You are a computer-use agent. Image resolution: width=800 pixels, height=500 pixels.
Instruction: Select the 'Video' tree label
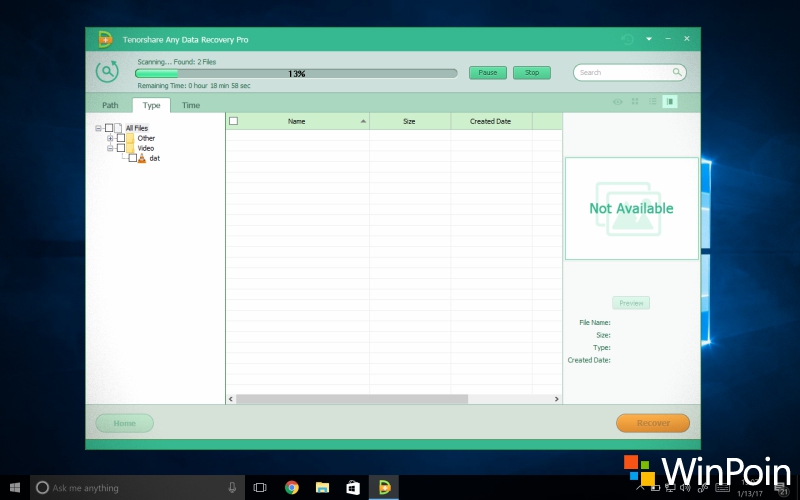click(x=145, y=148)
